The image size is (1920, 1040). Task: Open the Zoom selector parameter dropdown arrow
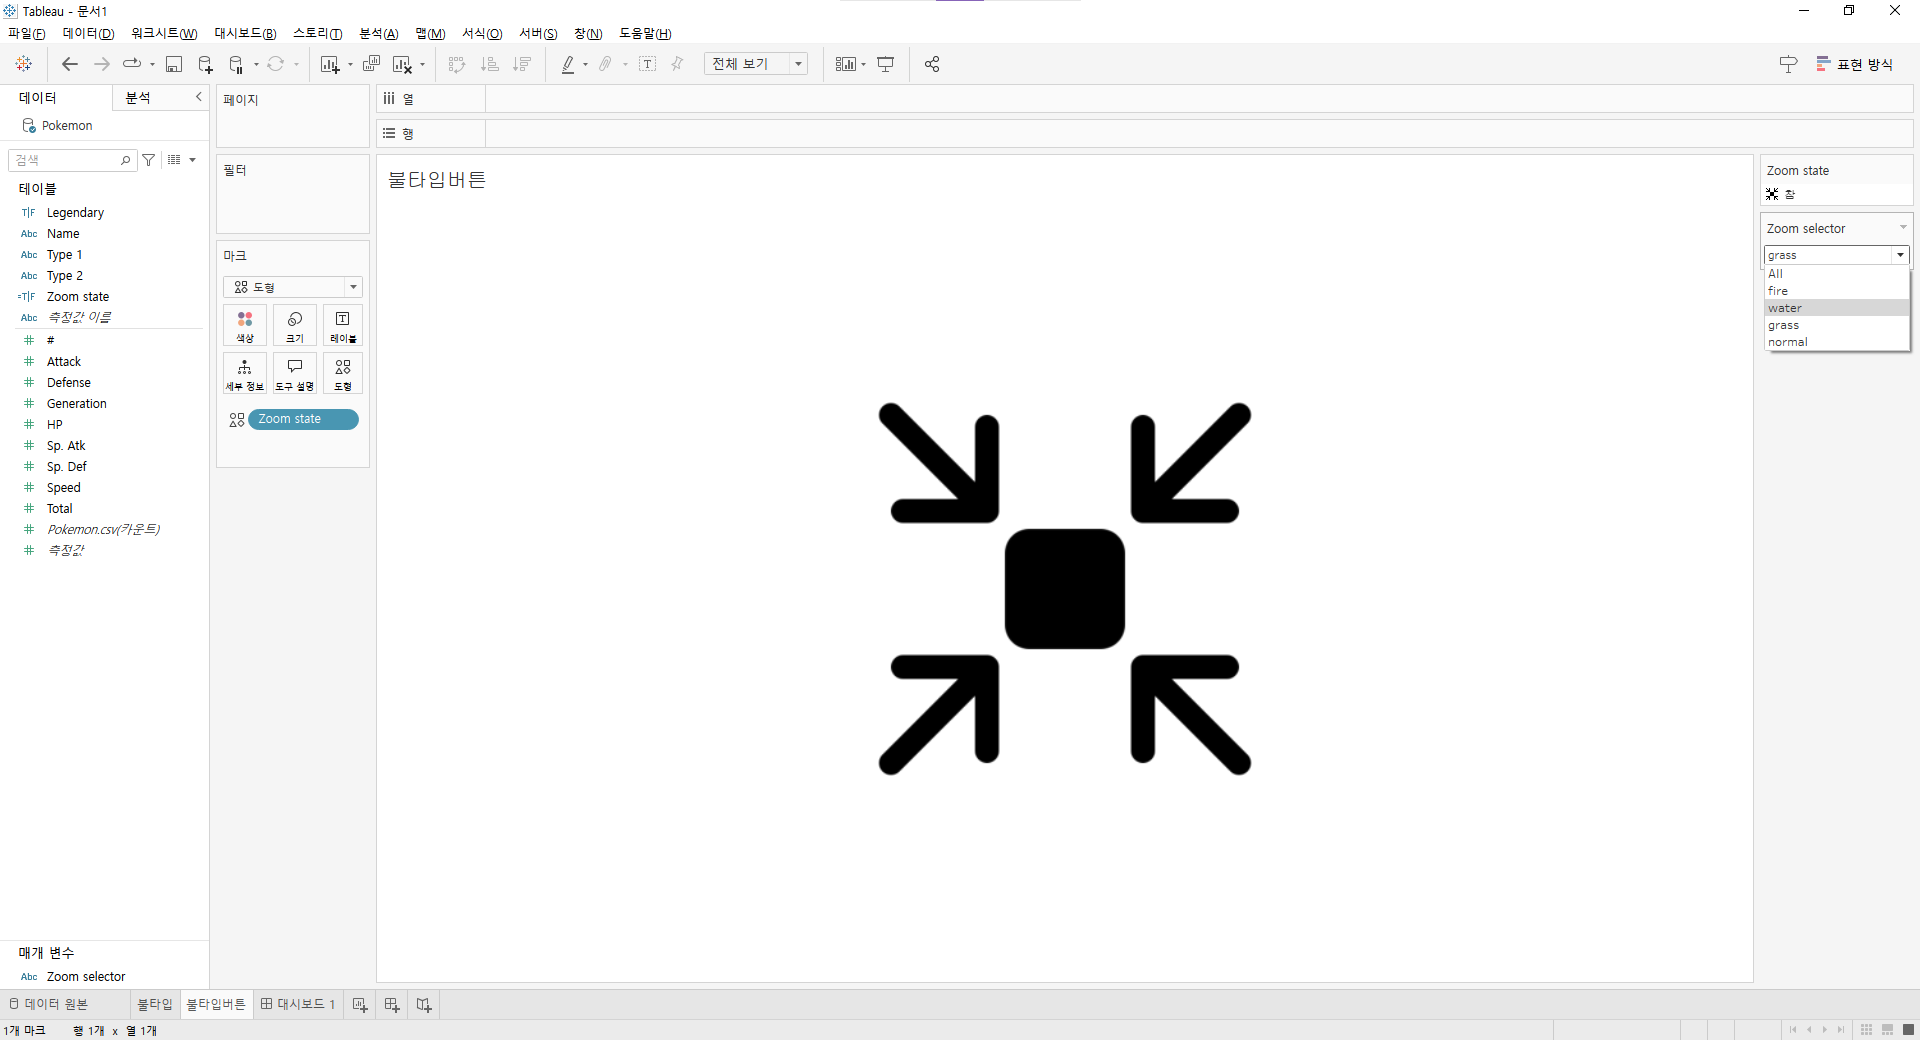(x=1900, y=256)
